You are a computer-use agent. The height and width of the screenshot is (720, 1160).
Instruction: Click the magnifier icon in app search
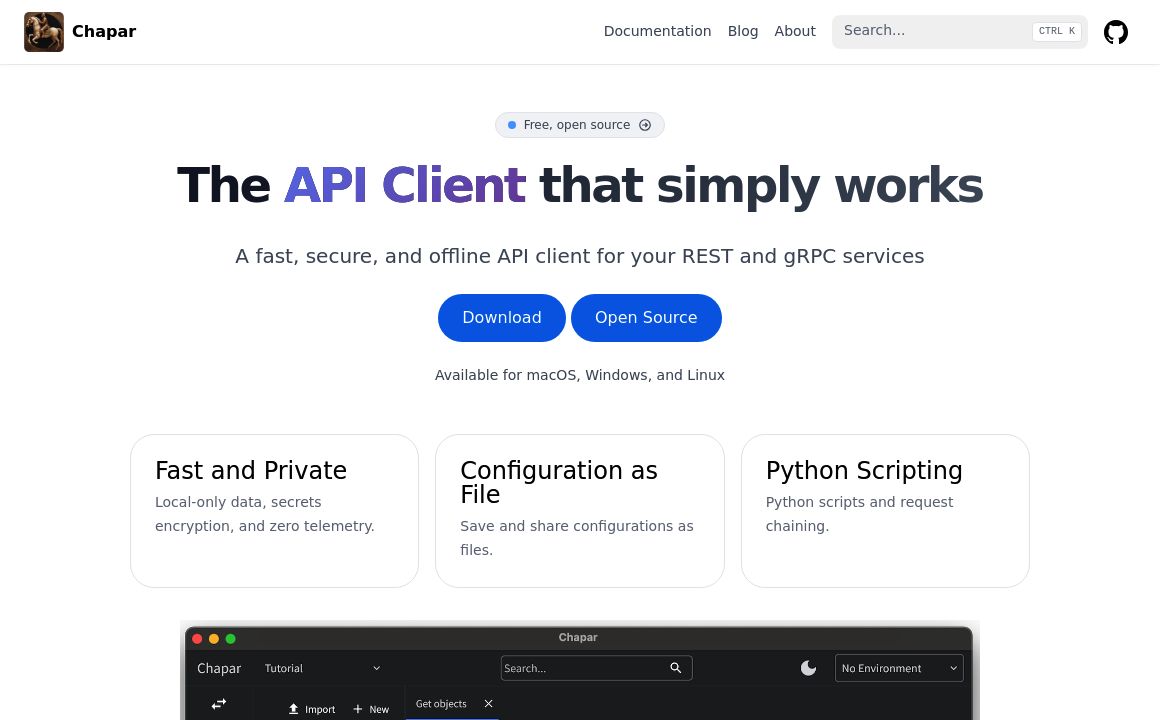coord(676,668)
